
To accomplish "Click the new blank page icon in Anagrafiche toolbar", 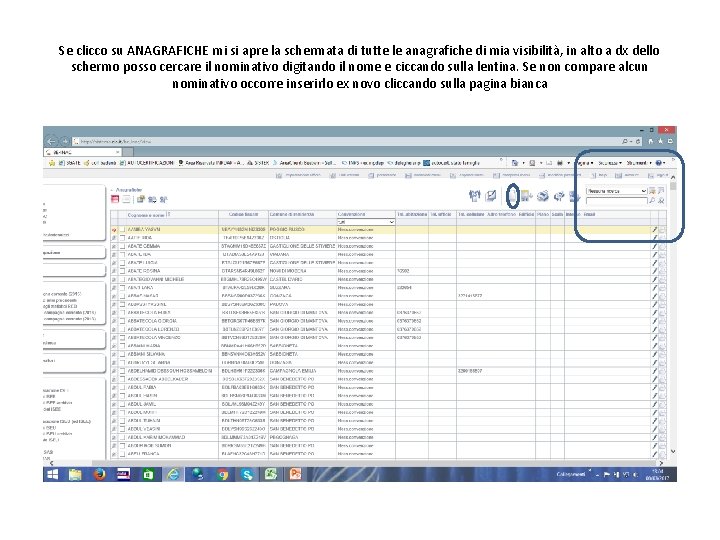I will (x=513, y=196).
